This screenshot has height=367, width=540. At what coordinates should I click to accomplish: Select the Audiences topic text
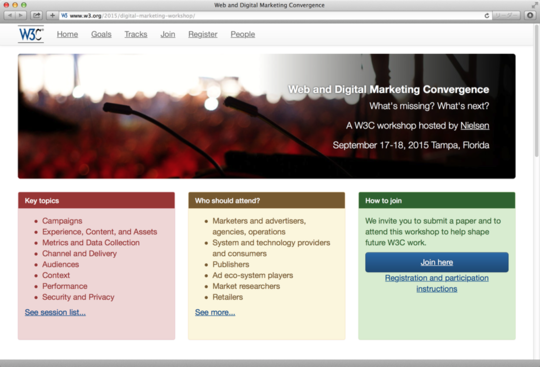coord(61,264)
